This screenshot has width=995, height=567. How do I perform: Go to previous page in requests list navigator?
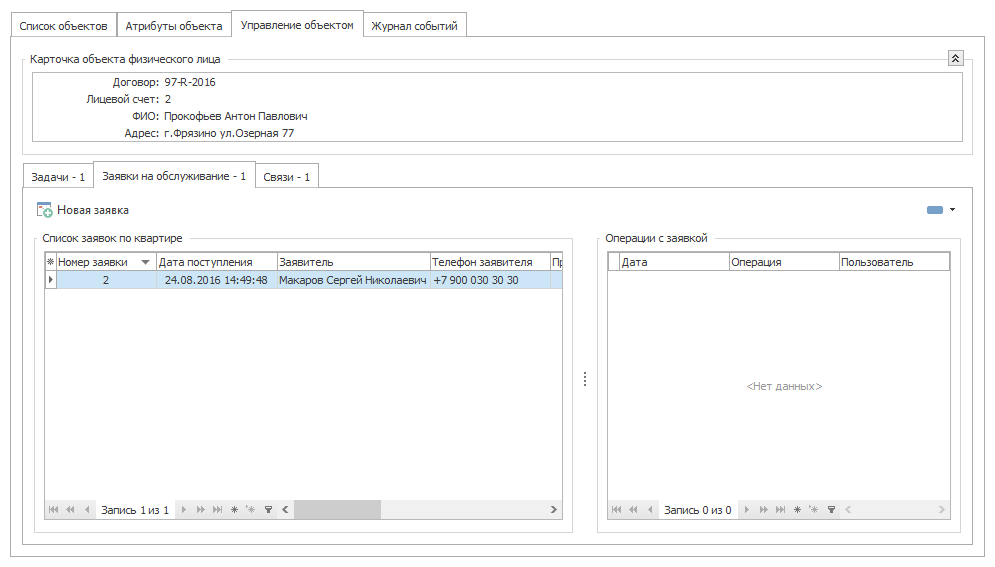70,509
